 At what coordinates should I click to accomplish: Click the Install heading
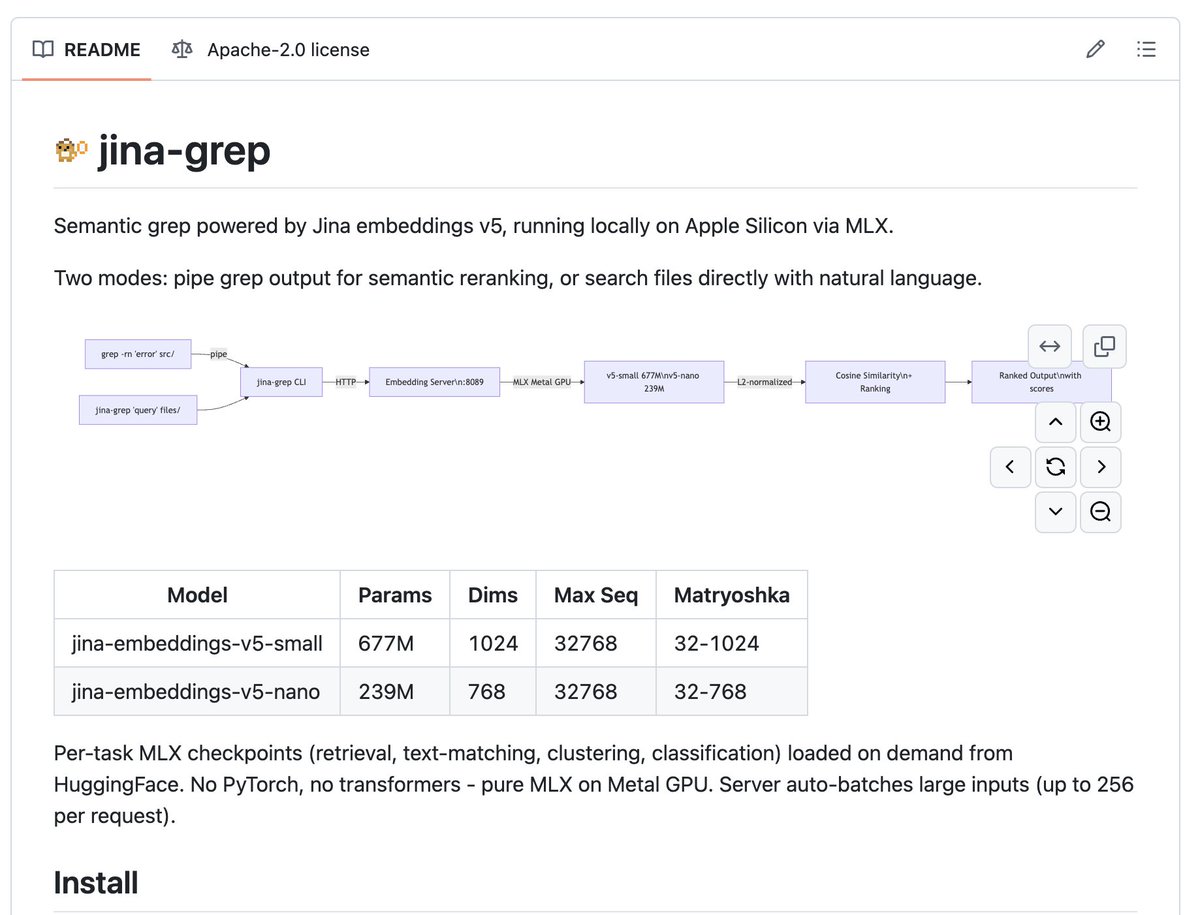coord(96,883)
